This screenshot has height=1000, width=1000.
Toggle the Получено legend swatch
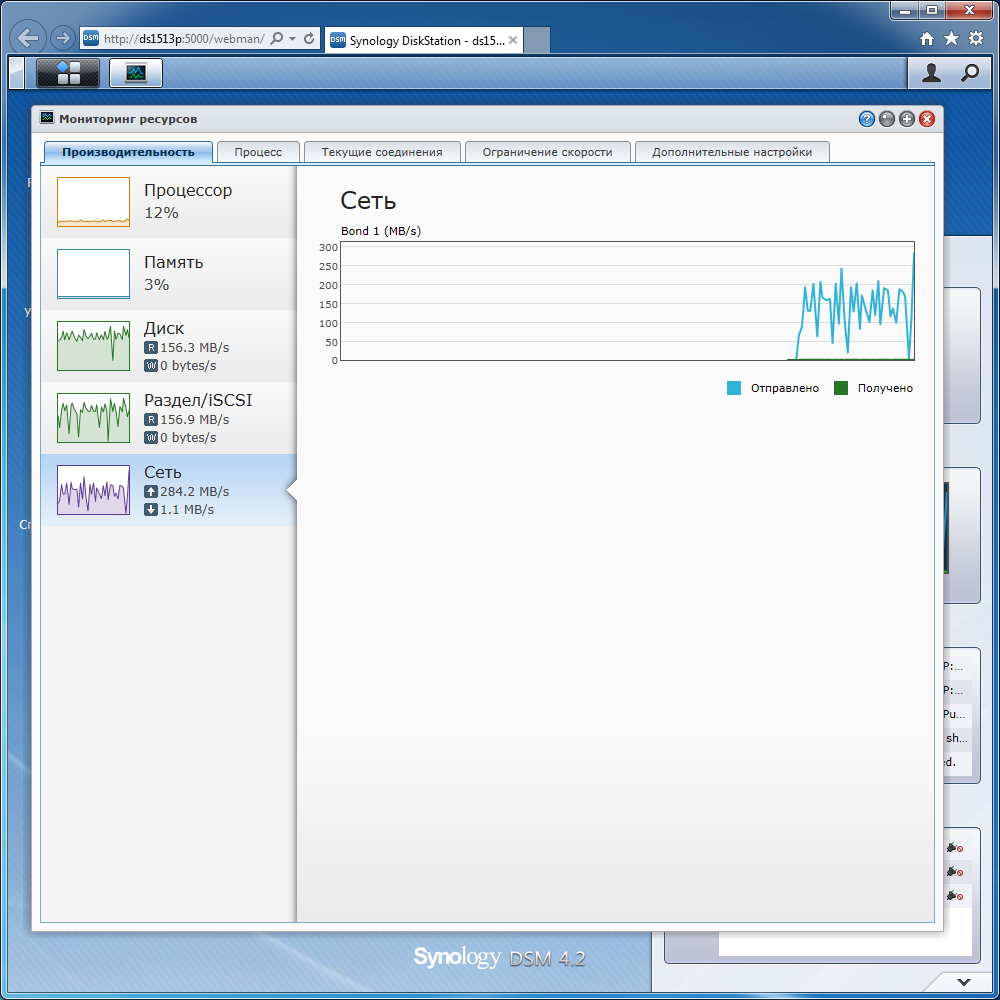841,388
